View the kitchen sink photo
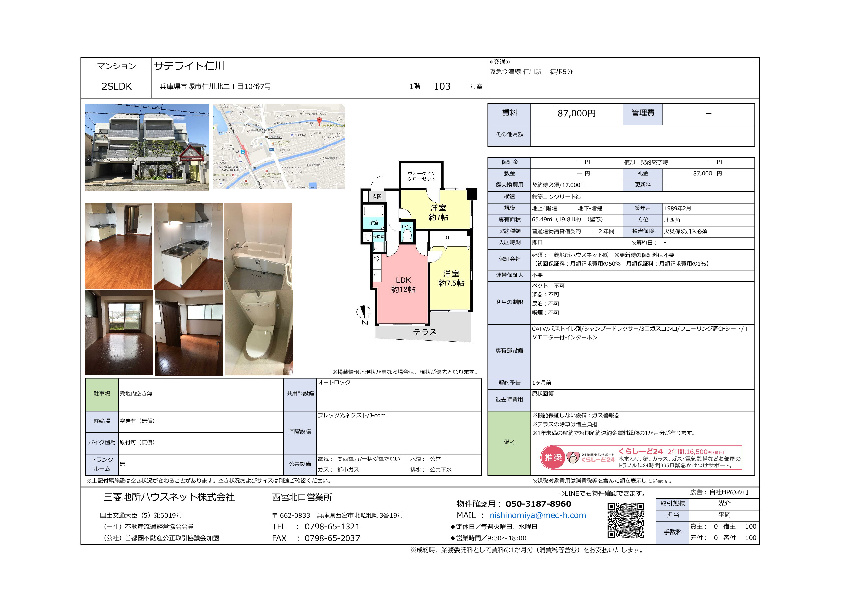The image size is (842, 595). 187,245
